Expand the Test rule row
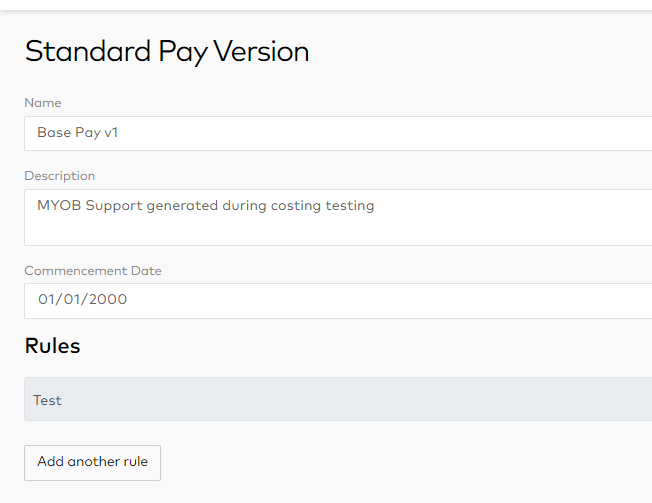 click(338, 399)
